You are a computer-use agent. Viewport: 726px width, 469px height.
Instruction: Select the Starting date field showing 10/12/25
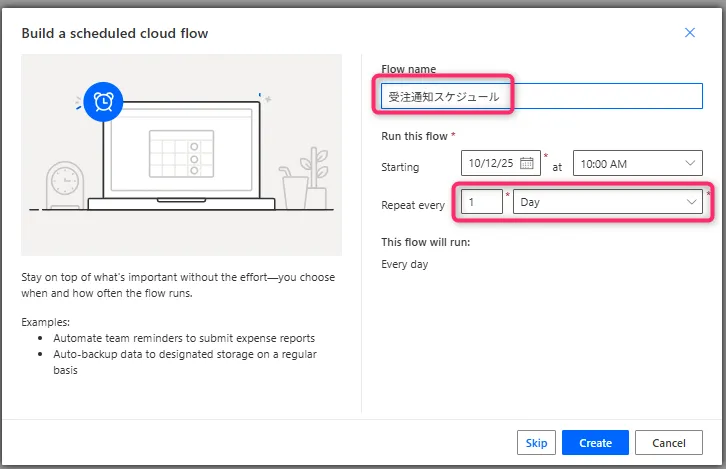coord(490,164)
